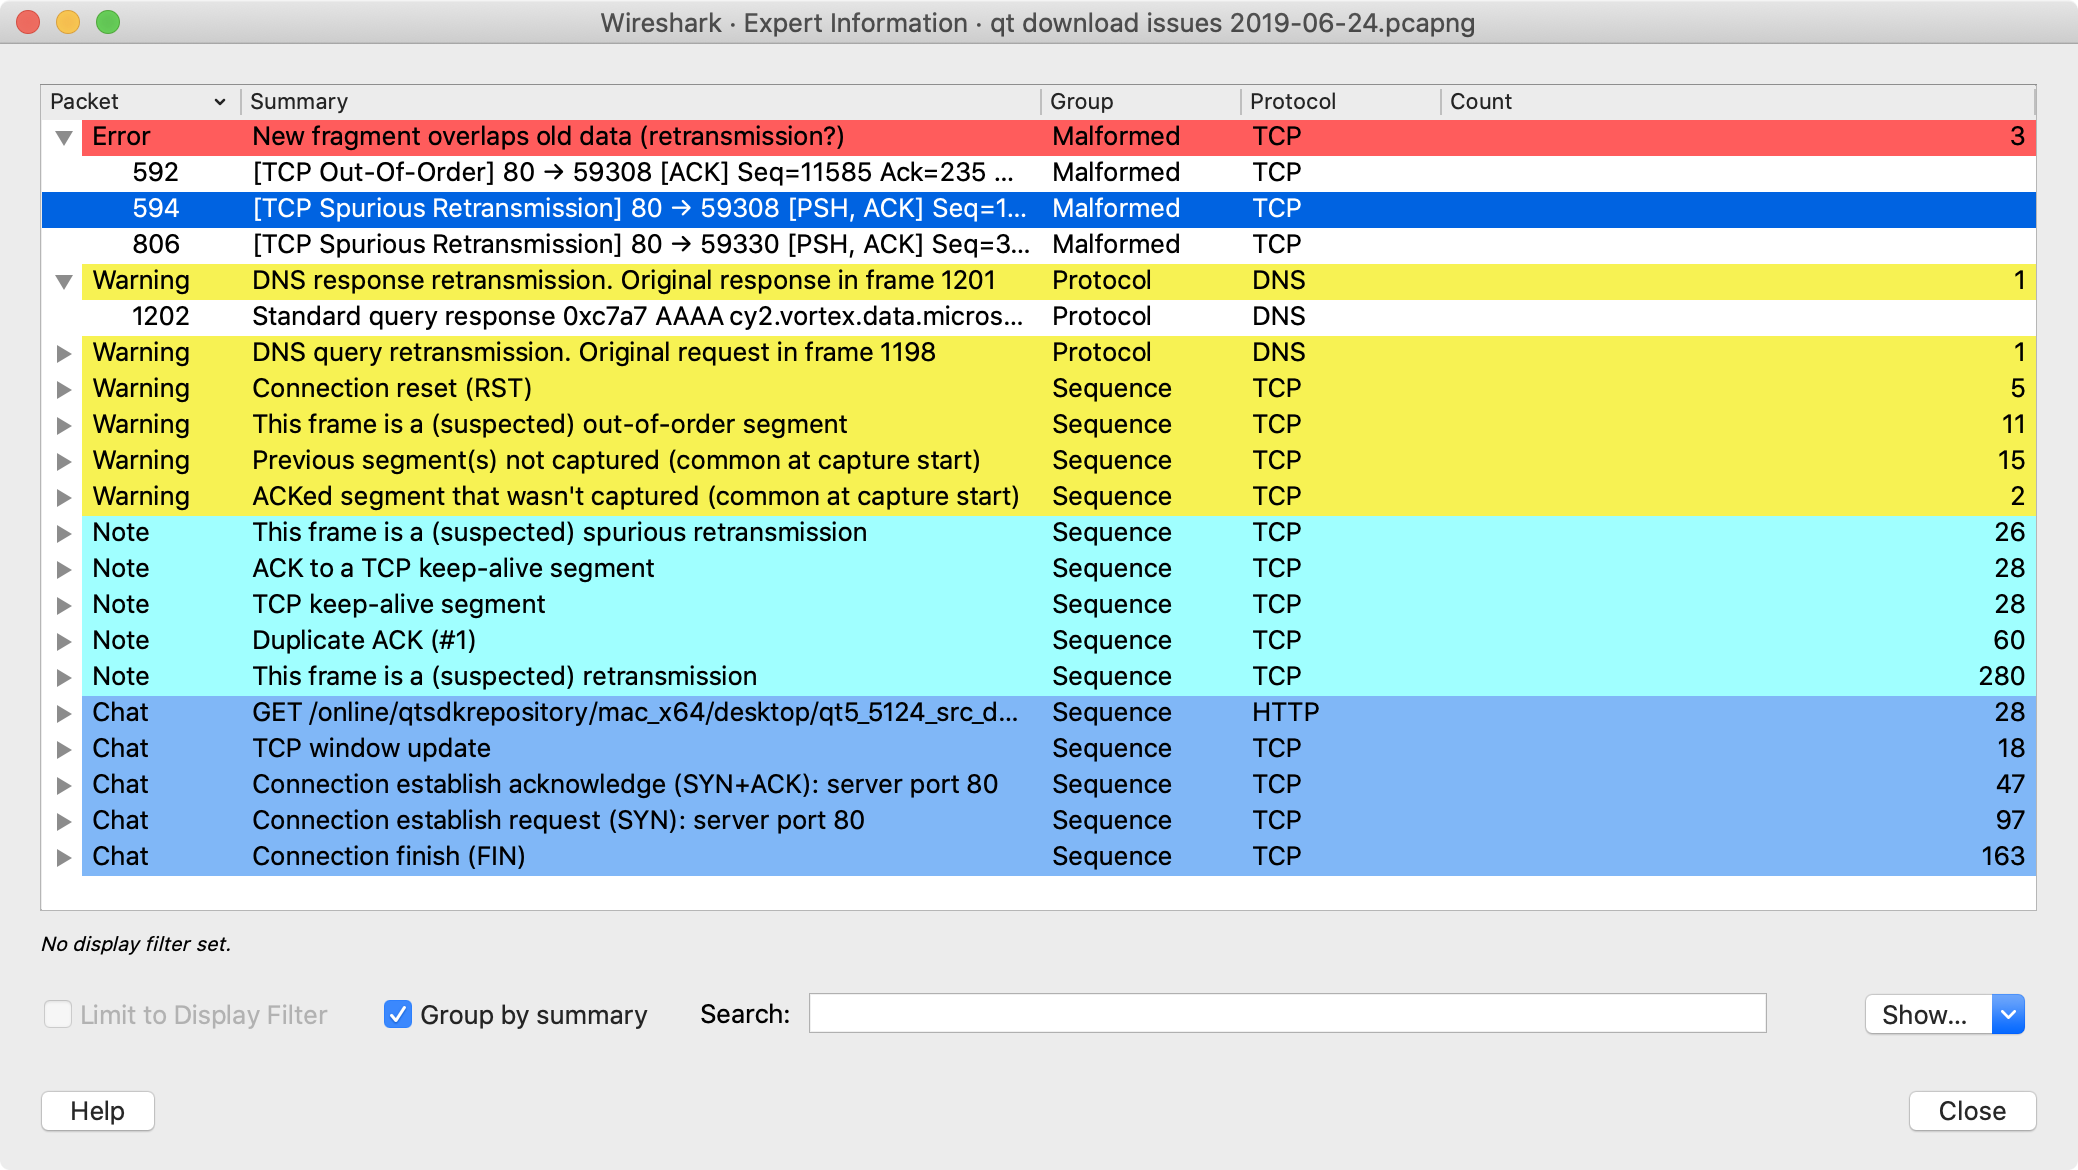Expand the TCP keep-alive segment note
The width and height of the screenshot is (2078, 1170).
(x=63, y=604)
